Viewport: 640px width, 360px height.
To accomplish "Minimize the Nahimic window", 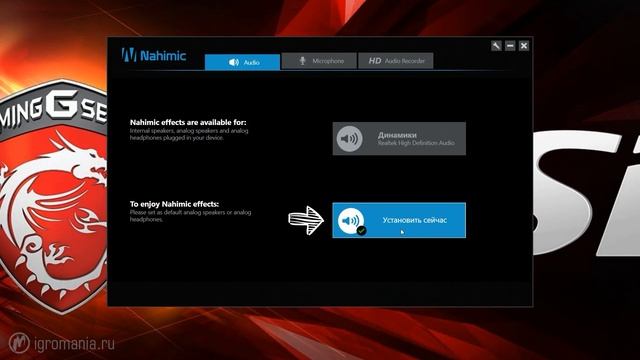I will point(510,46).
